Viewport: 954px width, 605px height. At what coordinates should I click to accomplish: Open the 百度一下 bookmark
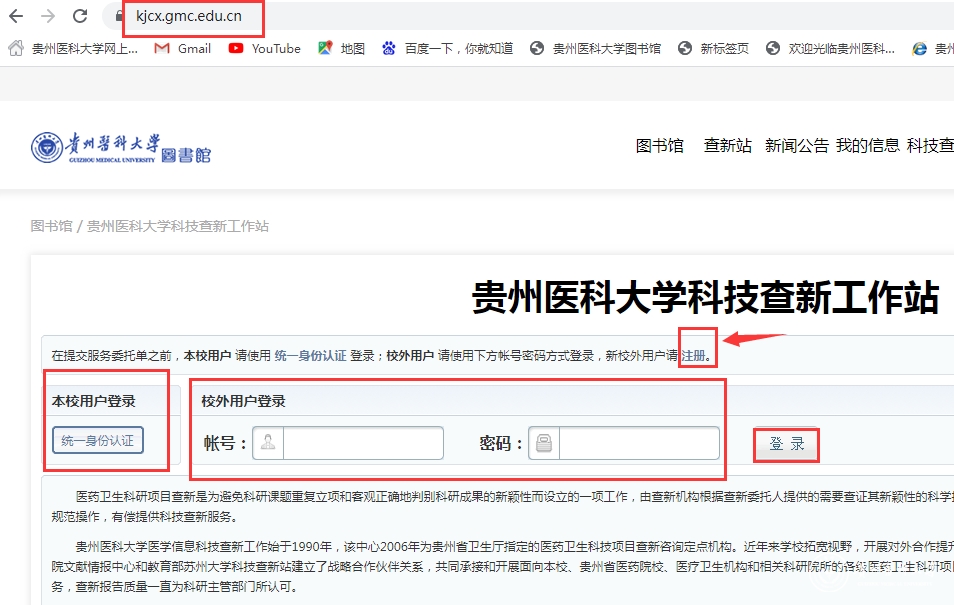[x=447, y=48]
